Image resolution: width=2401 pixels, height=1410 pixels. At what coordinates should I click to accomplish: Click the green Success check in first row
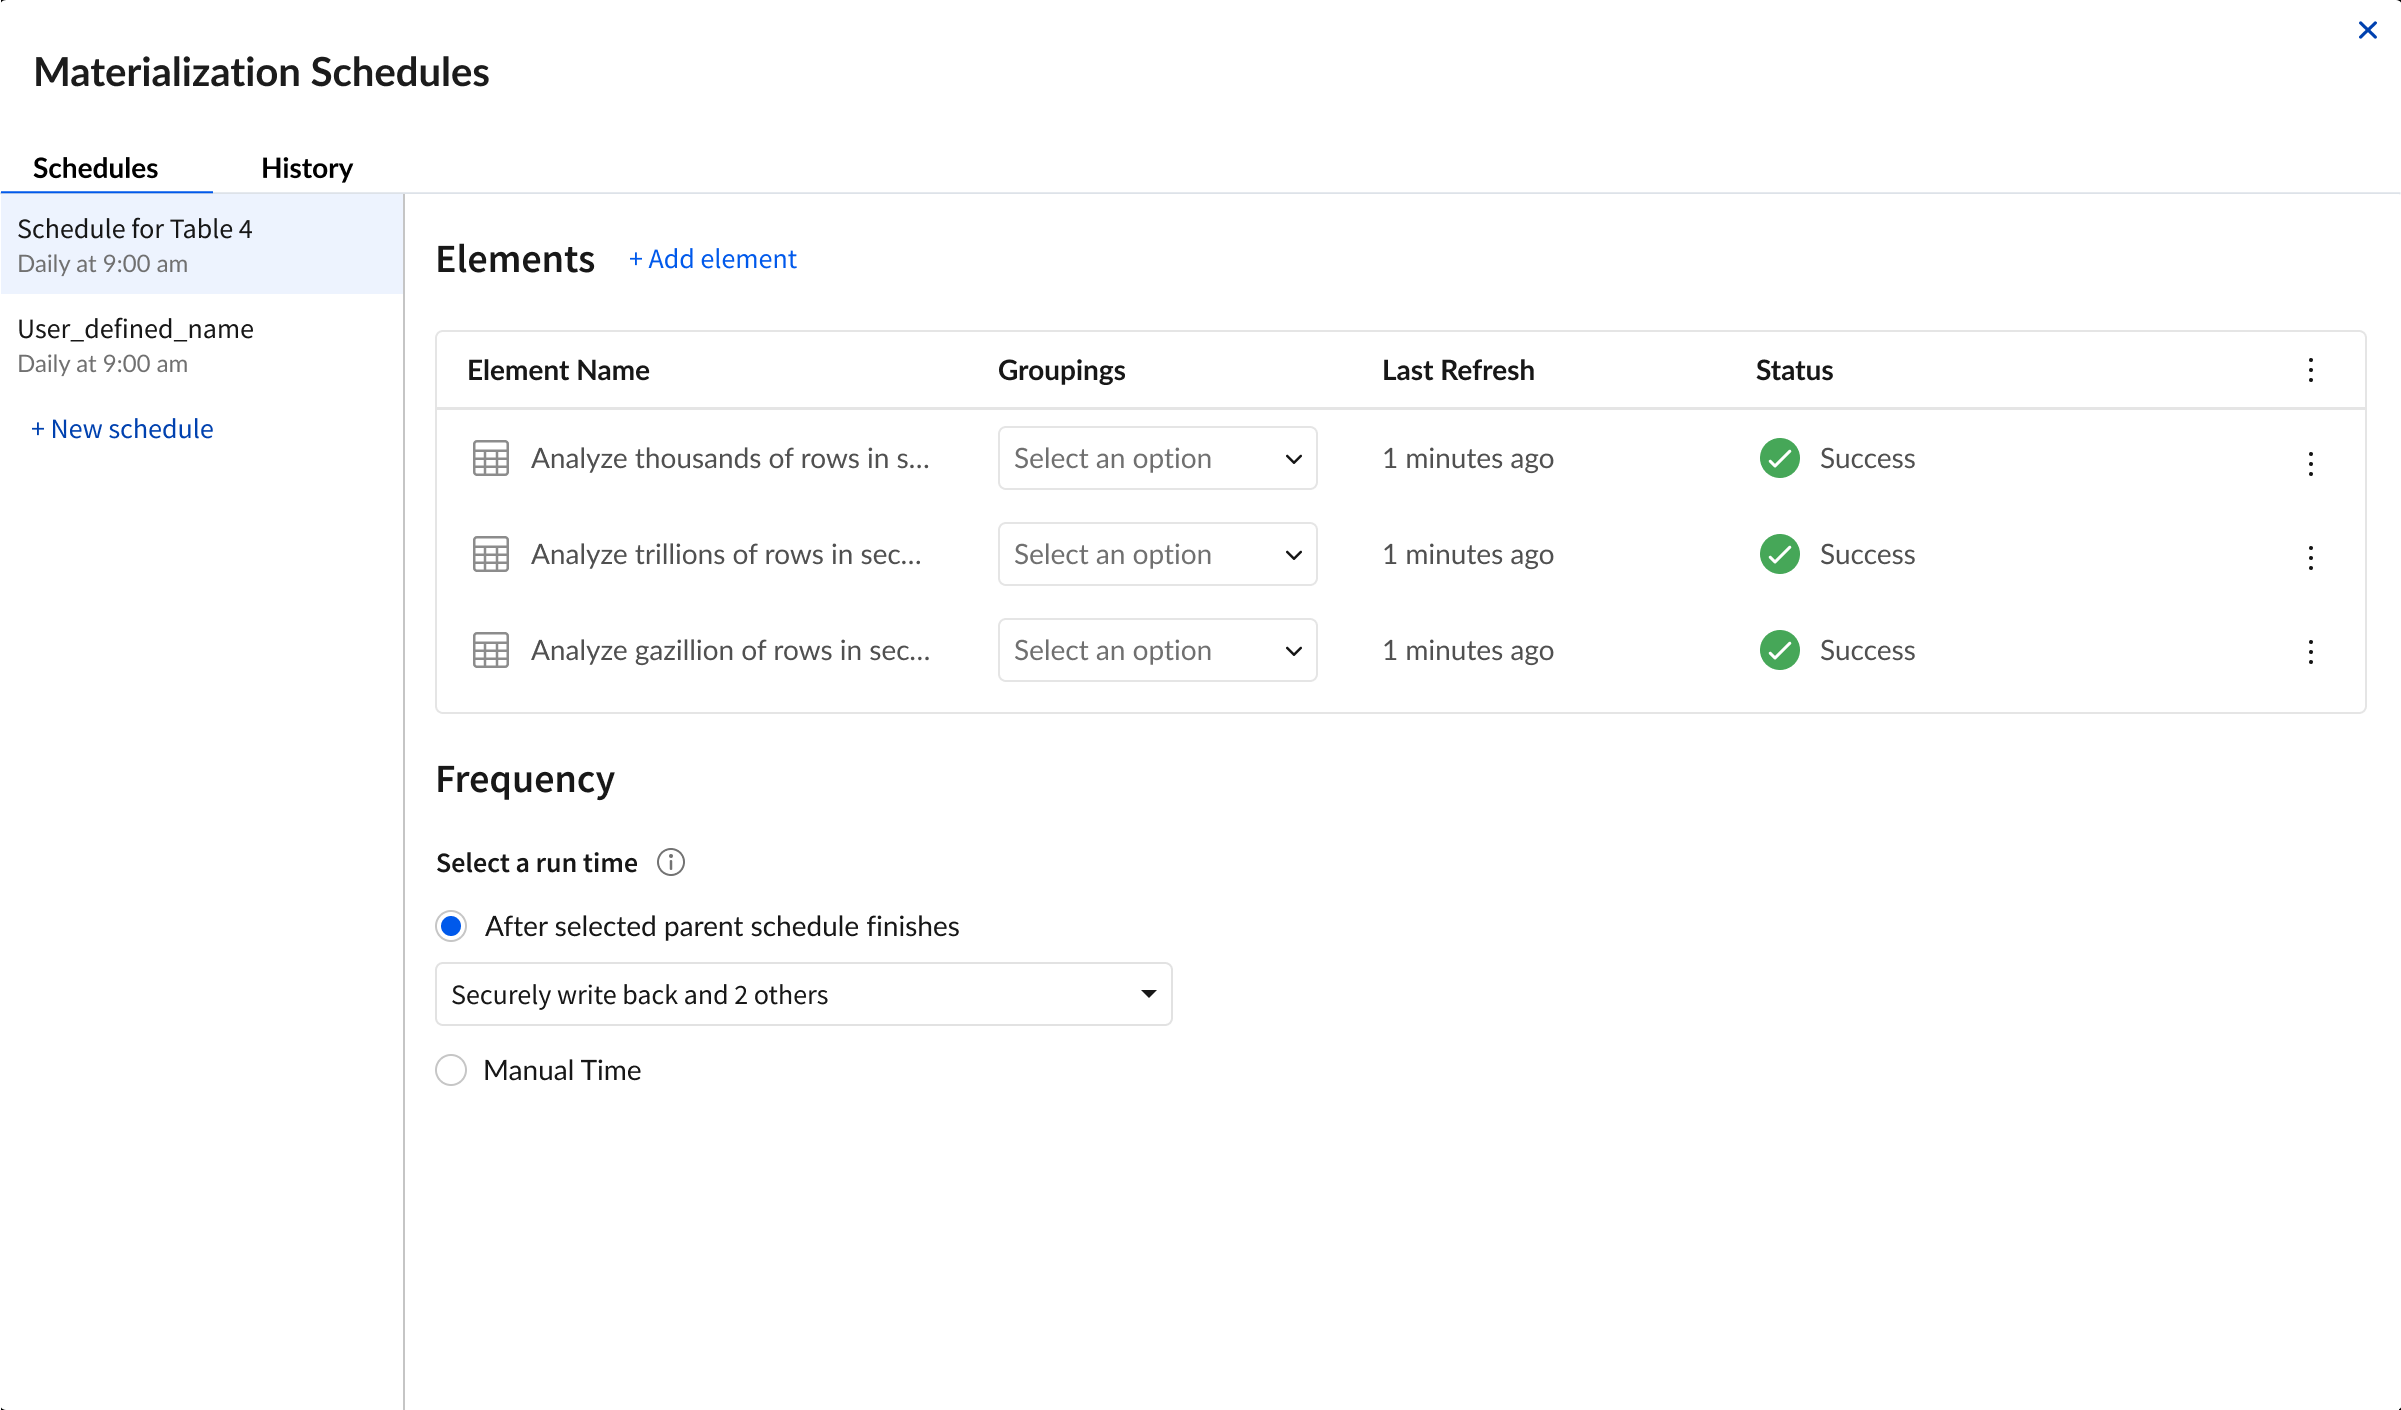coord(1779,458)
